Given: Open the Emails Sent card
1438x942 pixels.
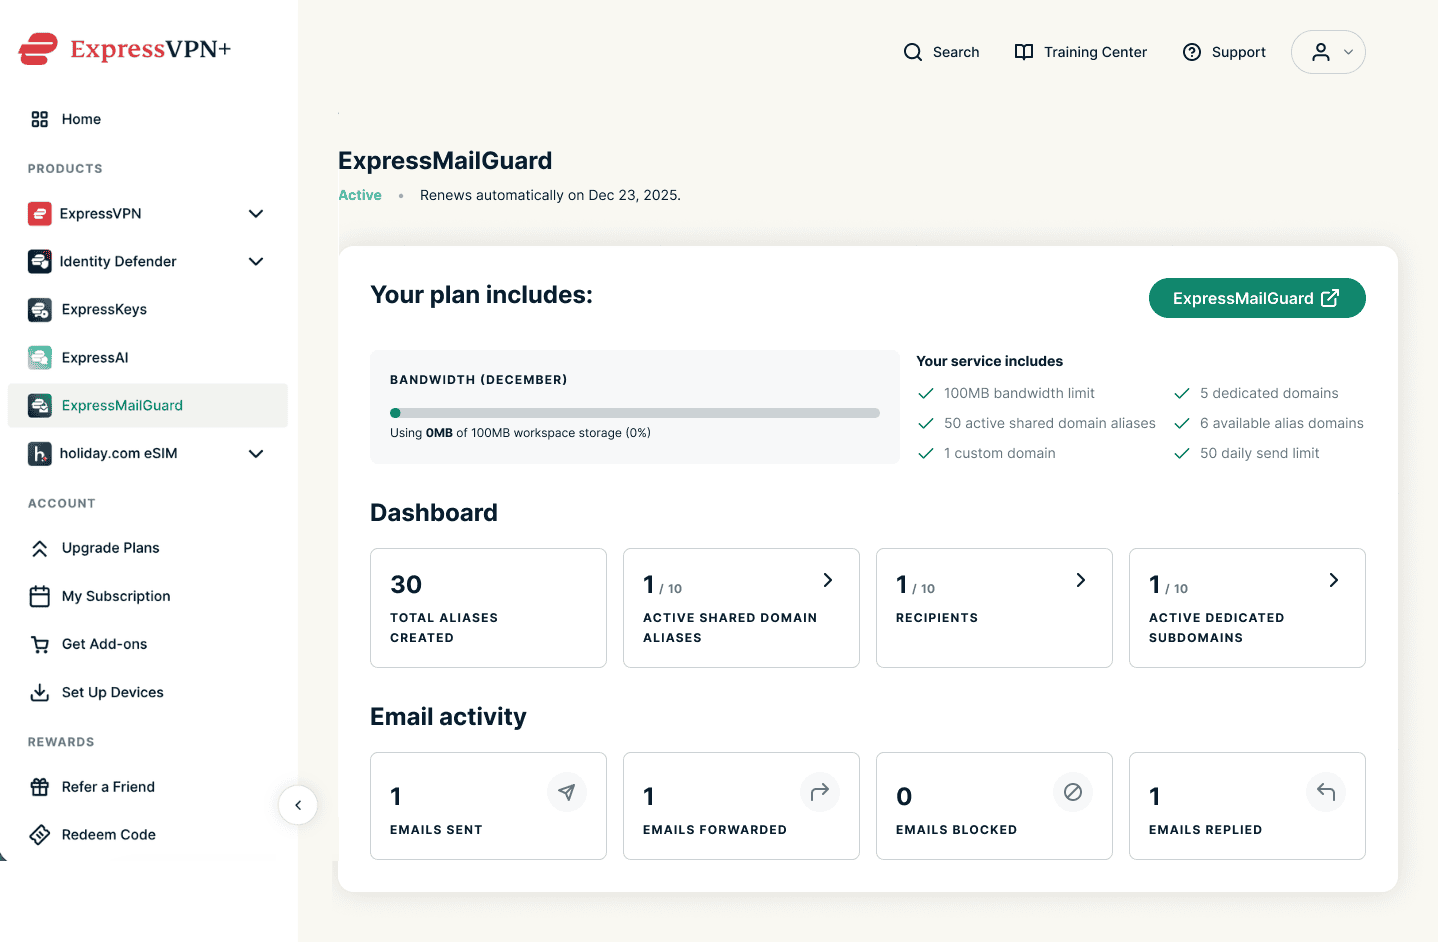Looking at the screenshot, I should click(x=488, y=806).
